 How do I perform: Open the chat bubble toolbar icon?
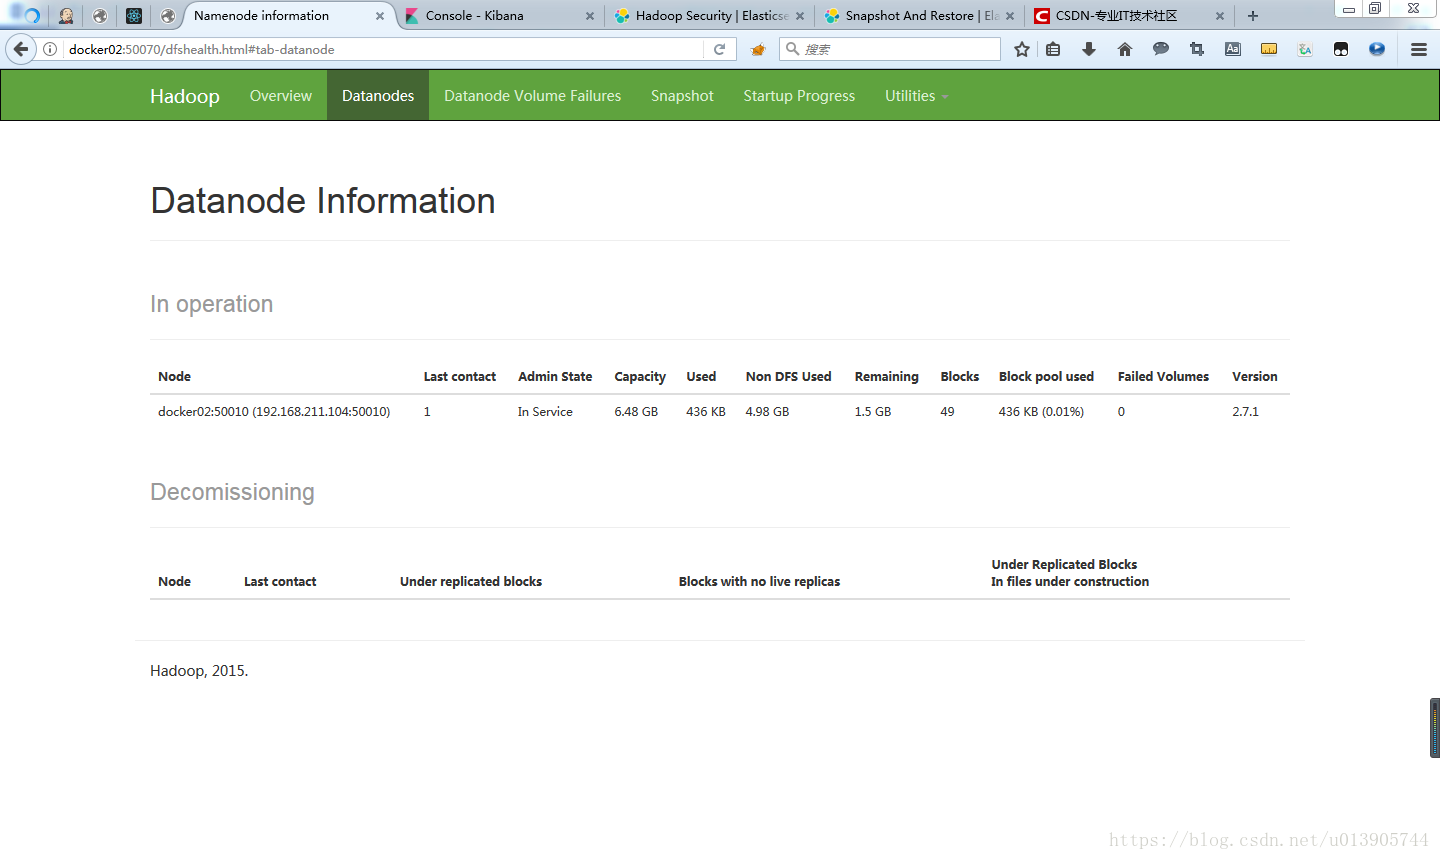[1161, 49]
